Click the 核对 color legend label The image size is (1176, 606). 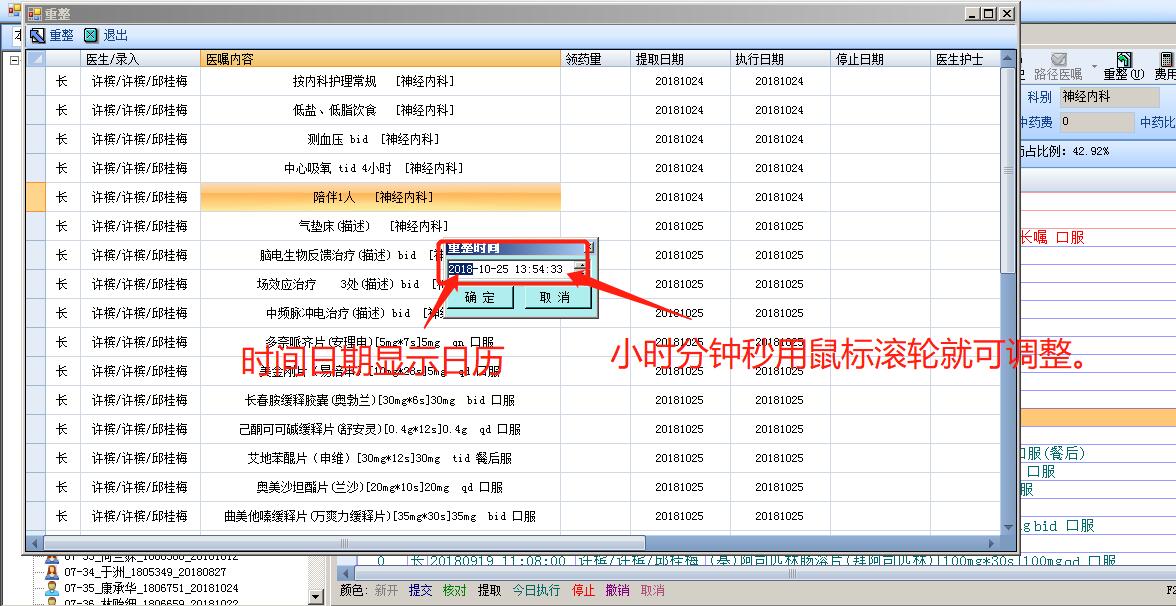tap(454, 591)
